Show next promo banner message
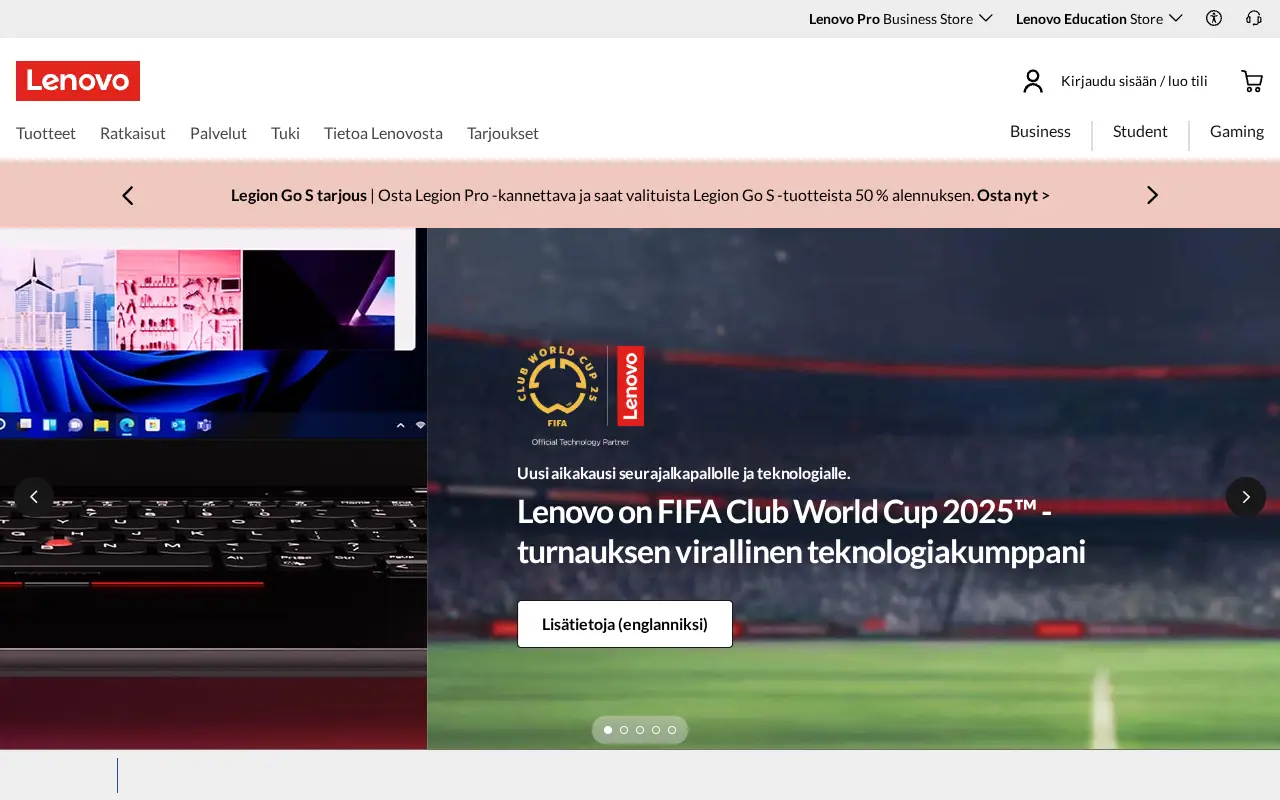 pyautogui.click(x=1152, y=195)
